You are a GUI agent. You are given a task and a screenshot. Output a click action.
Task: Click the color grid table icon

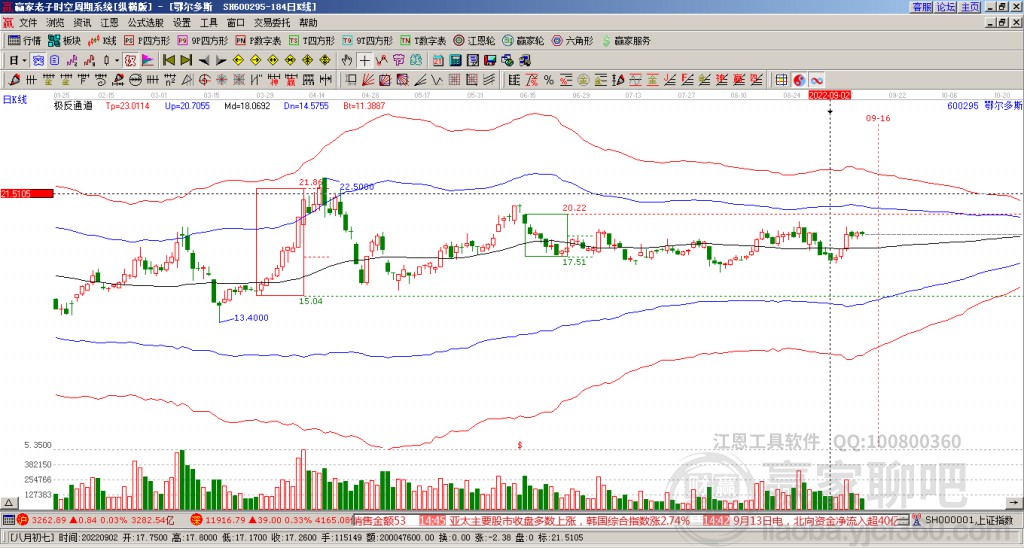pyautogui.click(x=781, y=80)
